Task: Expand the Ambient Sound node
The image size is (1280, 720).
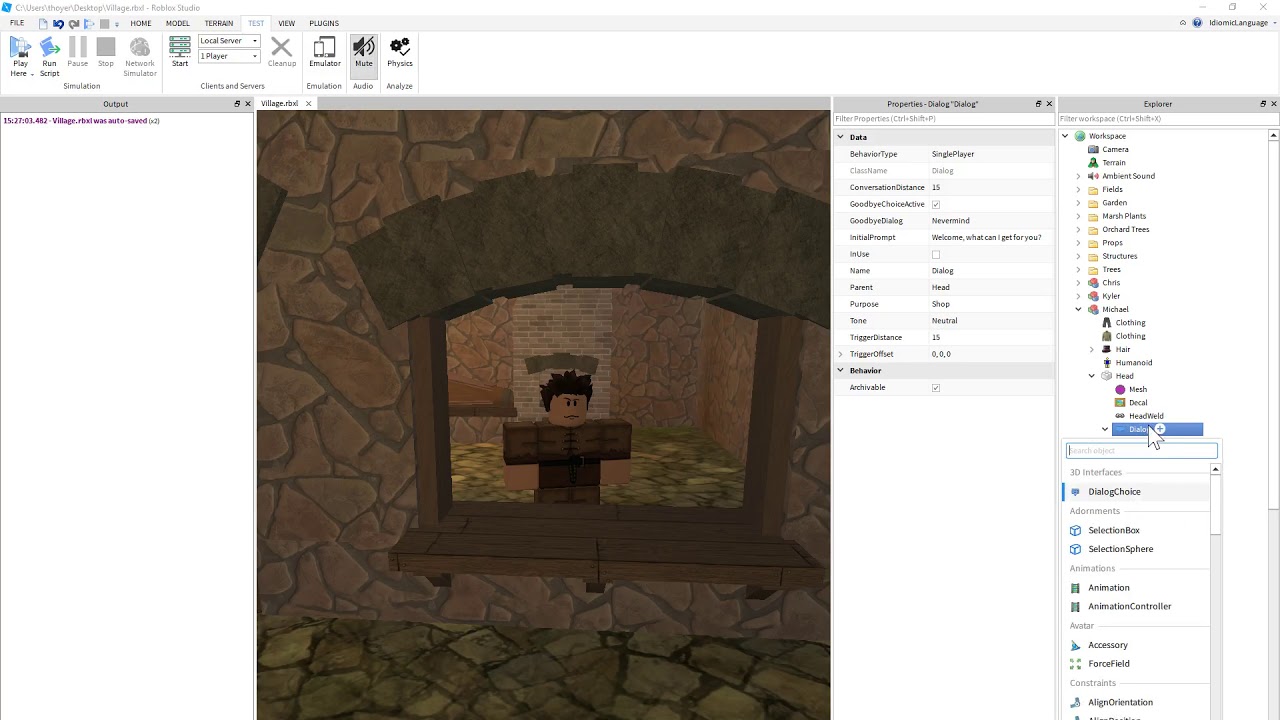Action: 1078,176
